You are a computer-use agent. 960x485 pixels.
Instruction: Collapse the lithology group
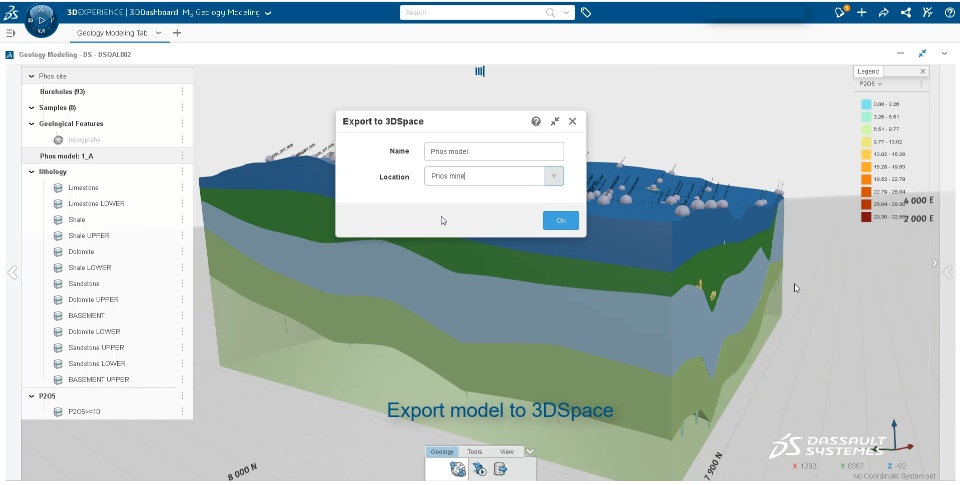(x=31, y=172)
